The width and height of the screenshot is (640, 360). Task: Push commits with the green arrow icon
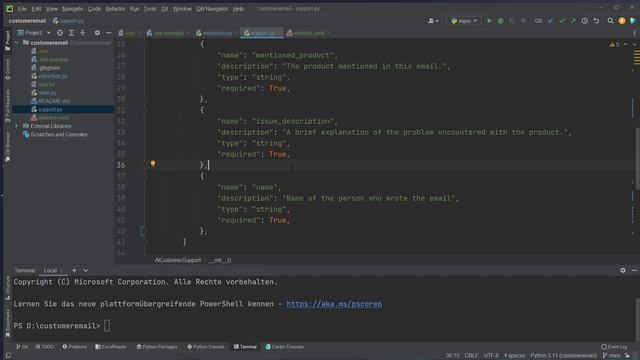pos(573,21)
